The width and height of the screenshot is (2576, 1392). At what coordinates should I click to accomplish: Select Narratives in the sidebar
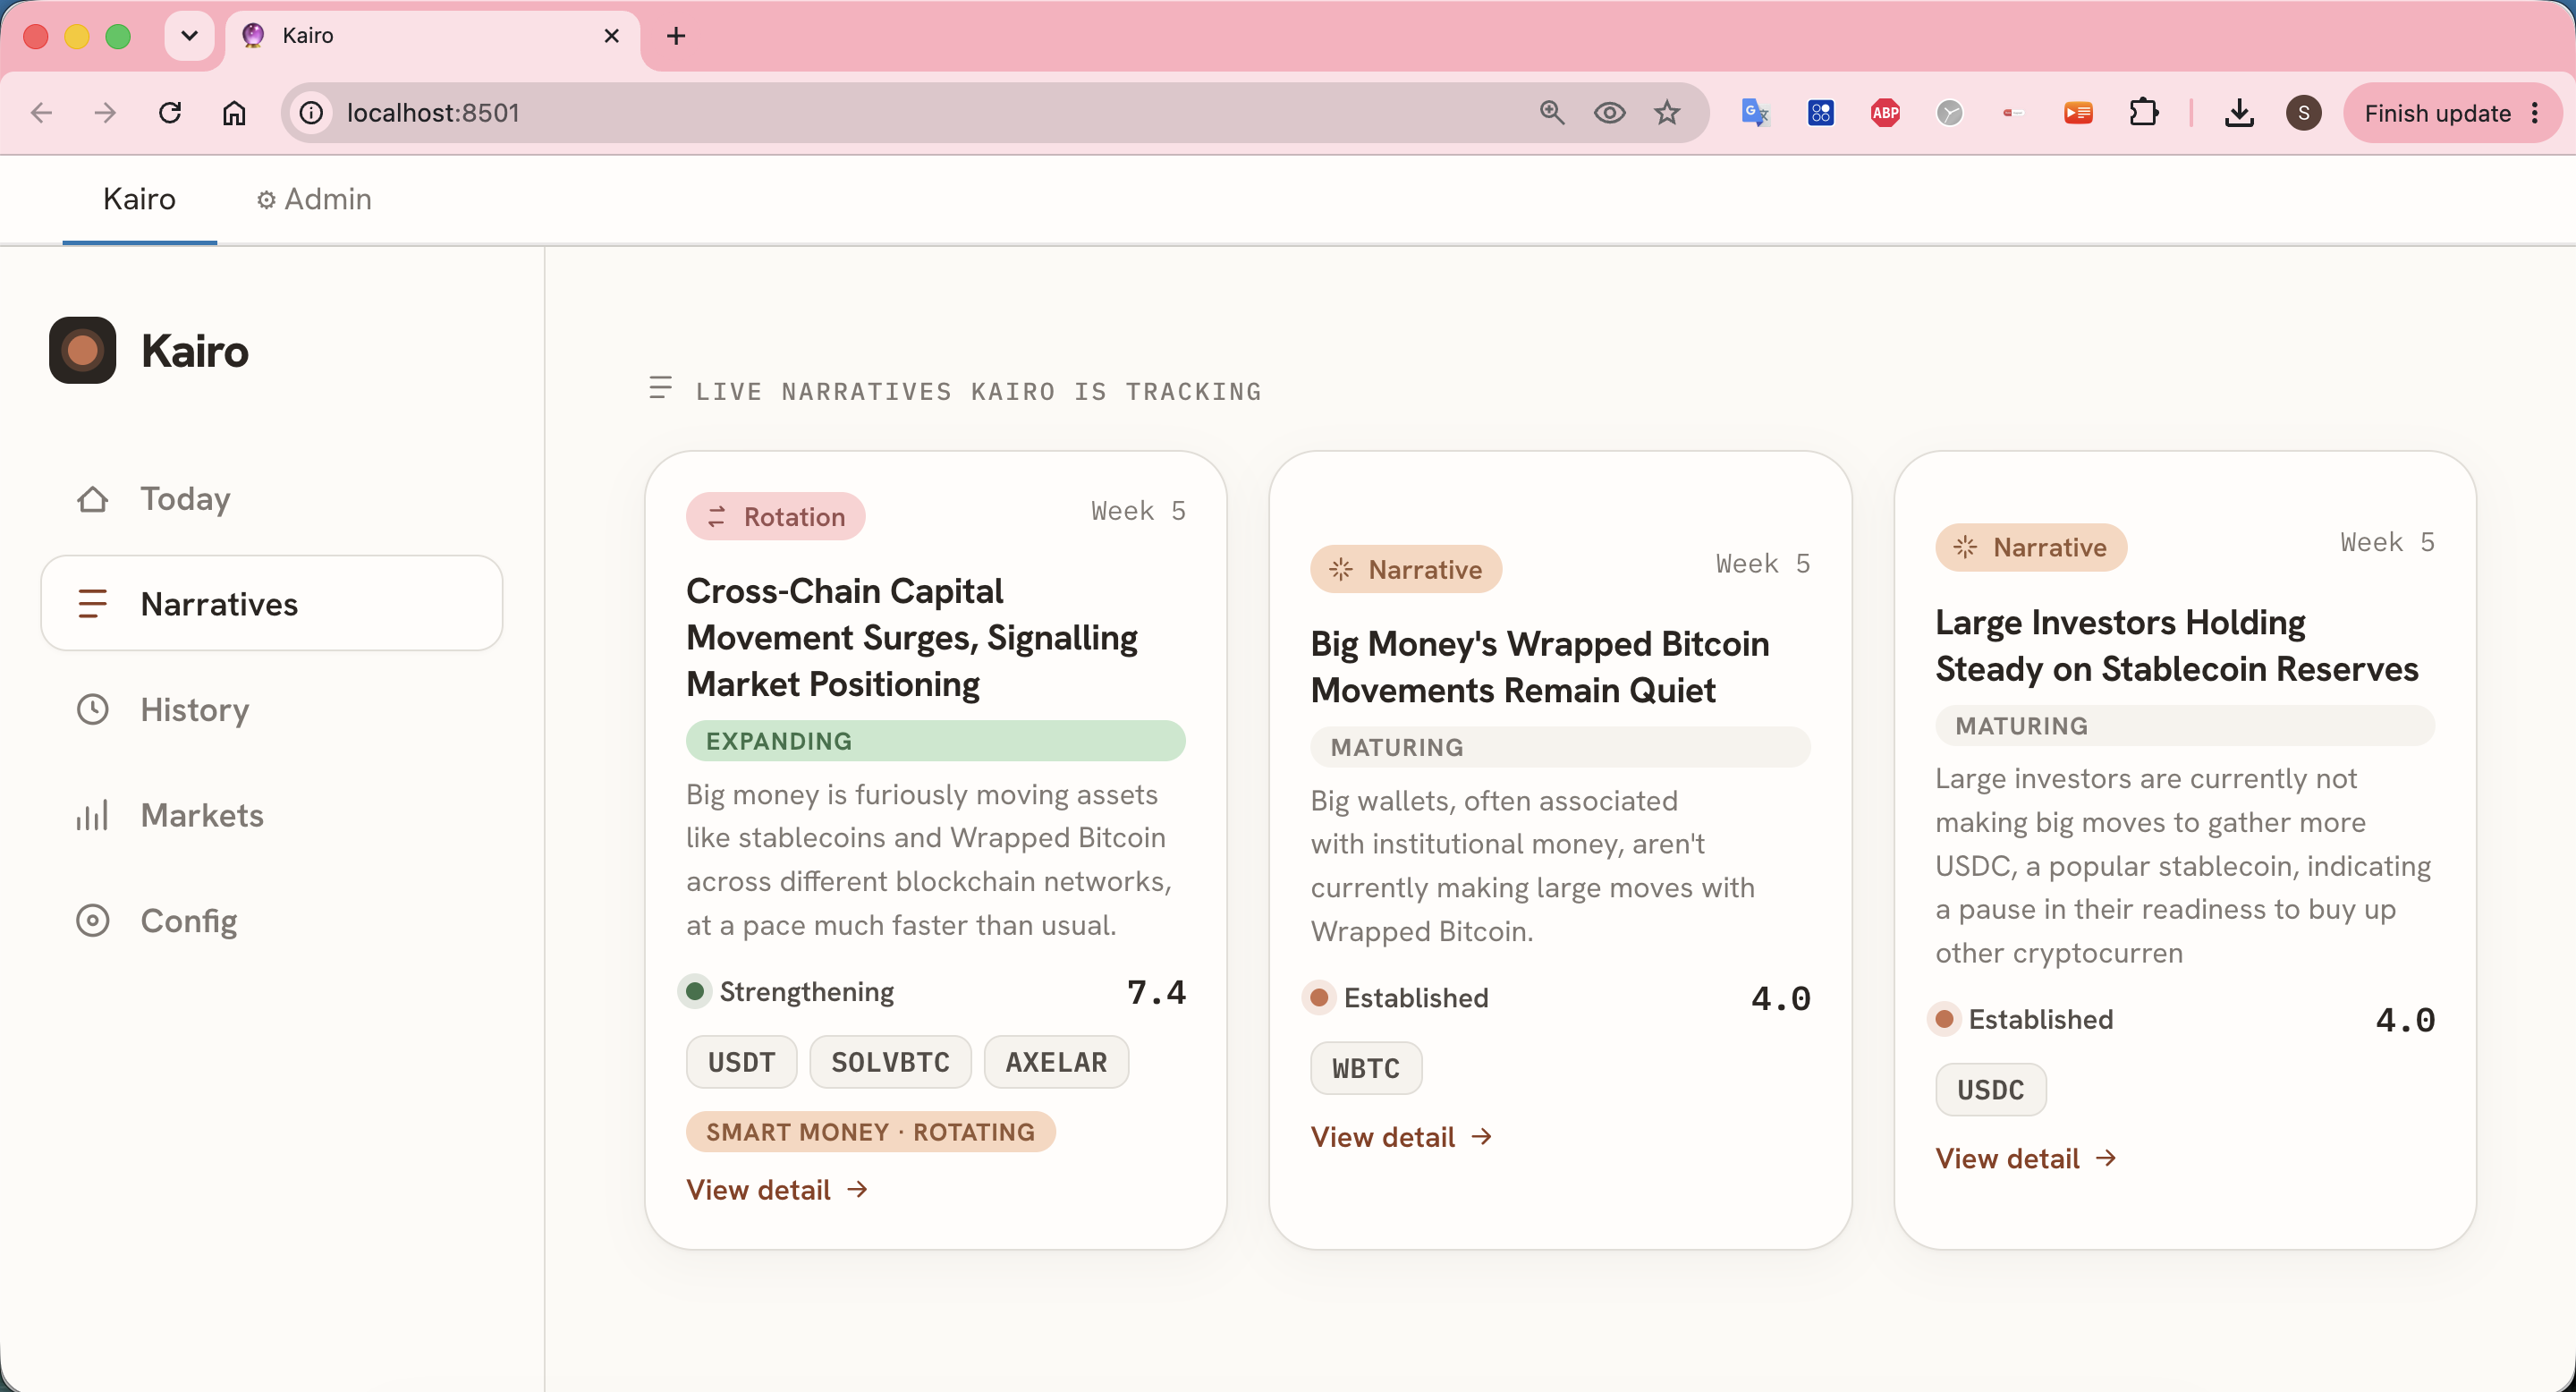(271, 604)
